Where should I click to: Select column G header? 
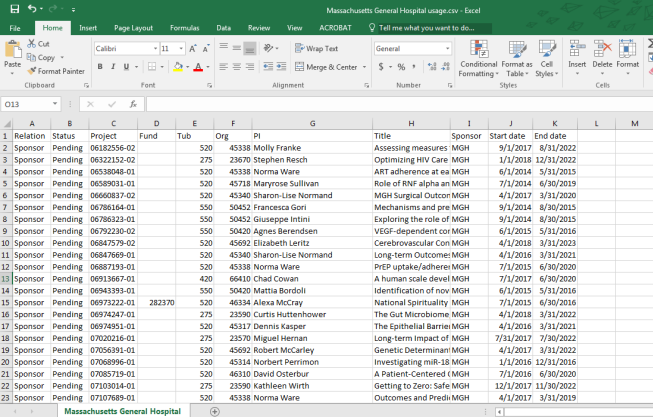pyautogui.click(x=312, y=123)
